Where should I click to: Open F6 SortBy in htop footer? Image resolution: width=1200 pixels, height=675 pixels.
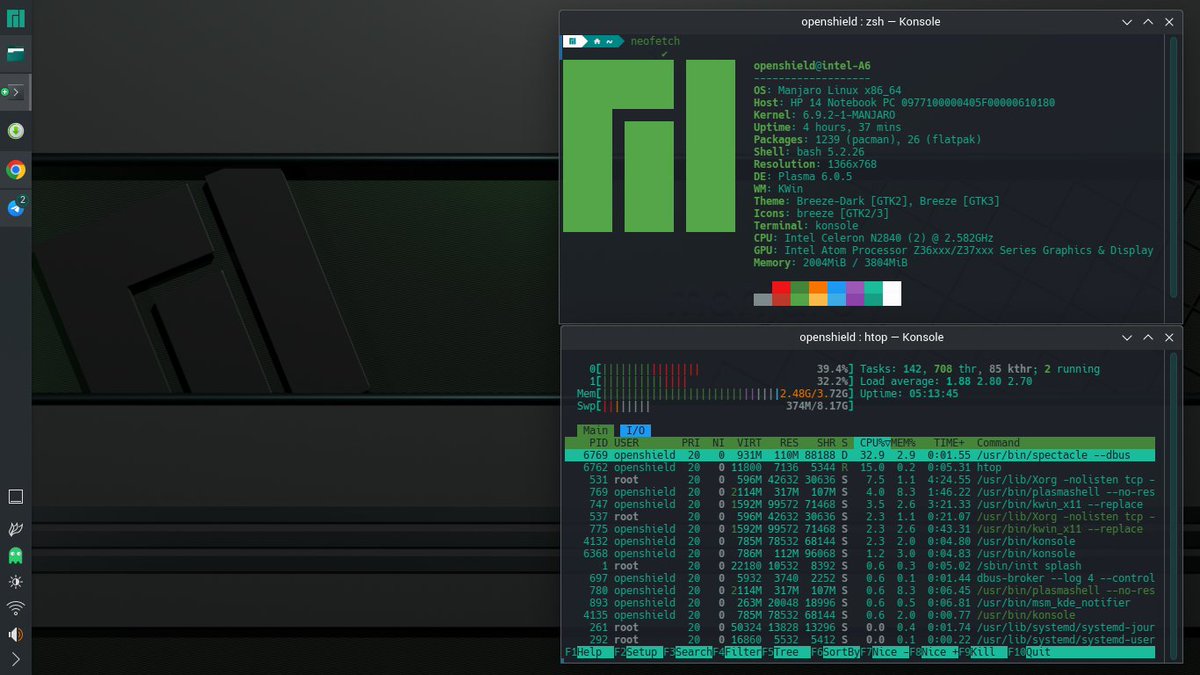click(x=835, y=652)
